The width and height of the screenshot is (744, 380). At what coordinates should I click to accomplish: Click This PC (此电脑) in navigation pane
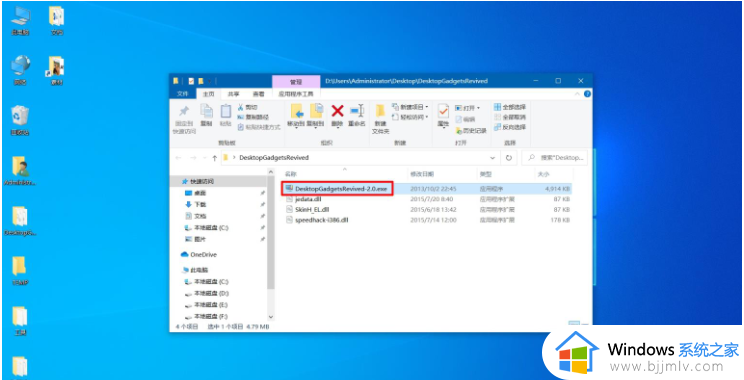[199, 270]
